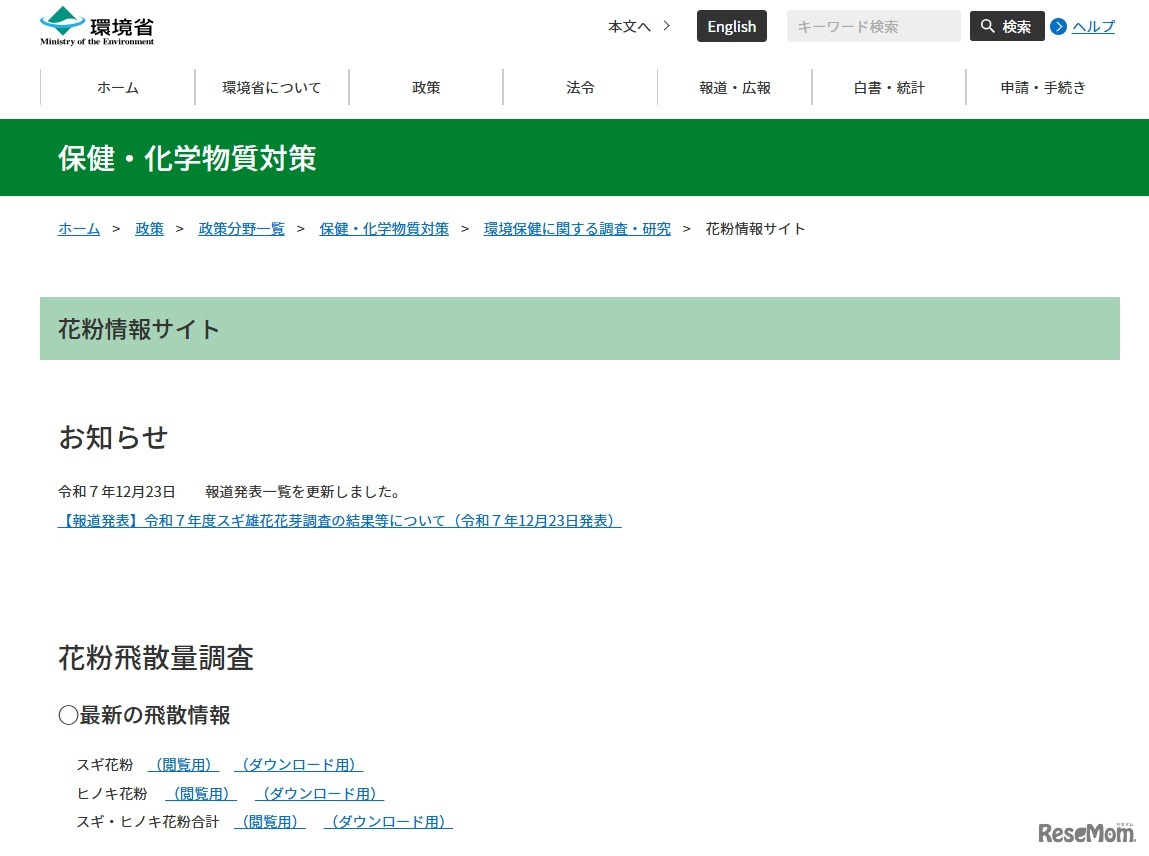Open スギ花粉 閲覧用 viewing link
This screenshot has width=1149, height=856.
[x=183, y=764]
